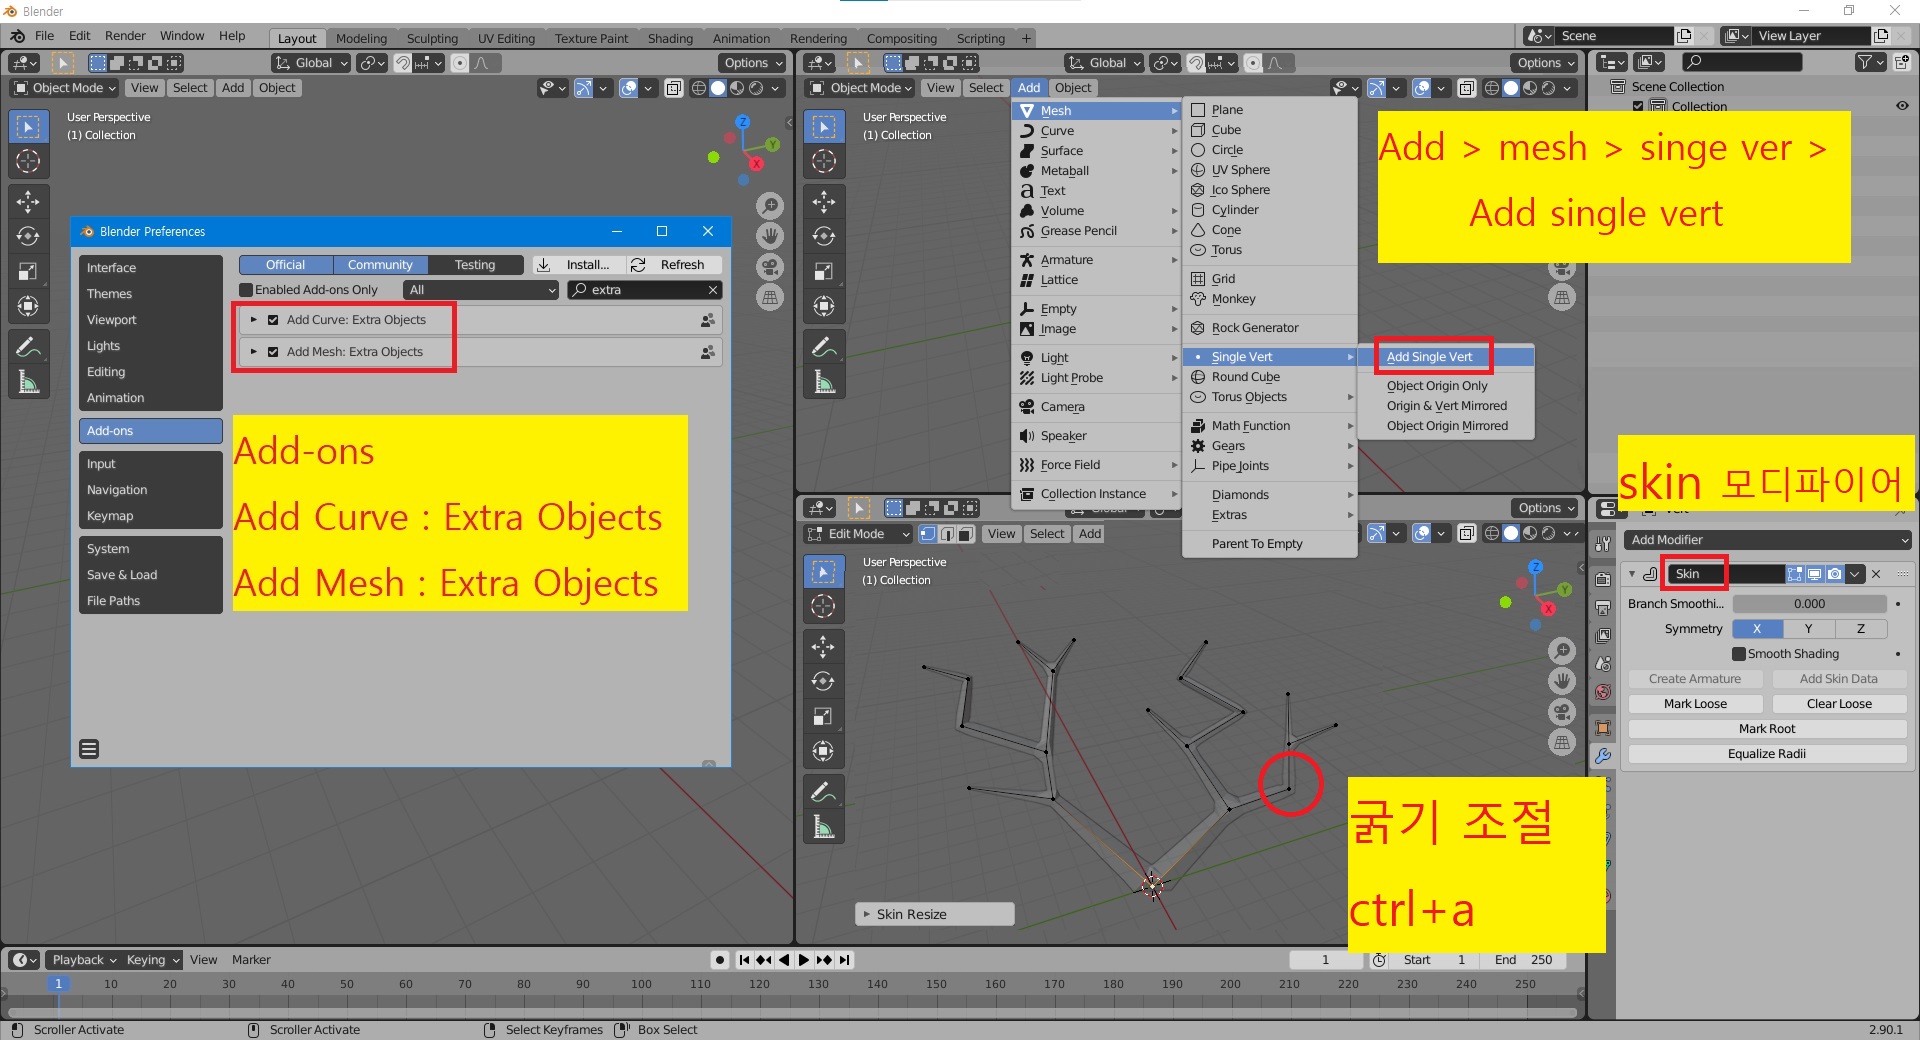Click the add-on search field containing extra
The width and height of the screenshot is (1920, 1040).
[644, 290]
